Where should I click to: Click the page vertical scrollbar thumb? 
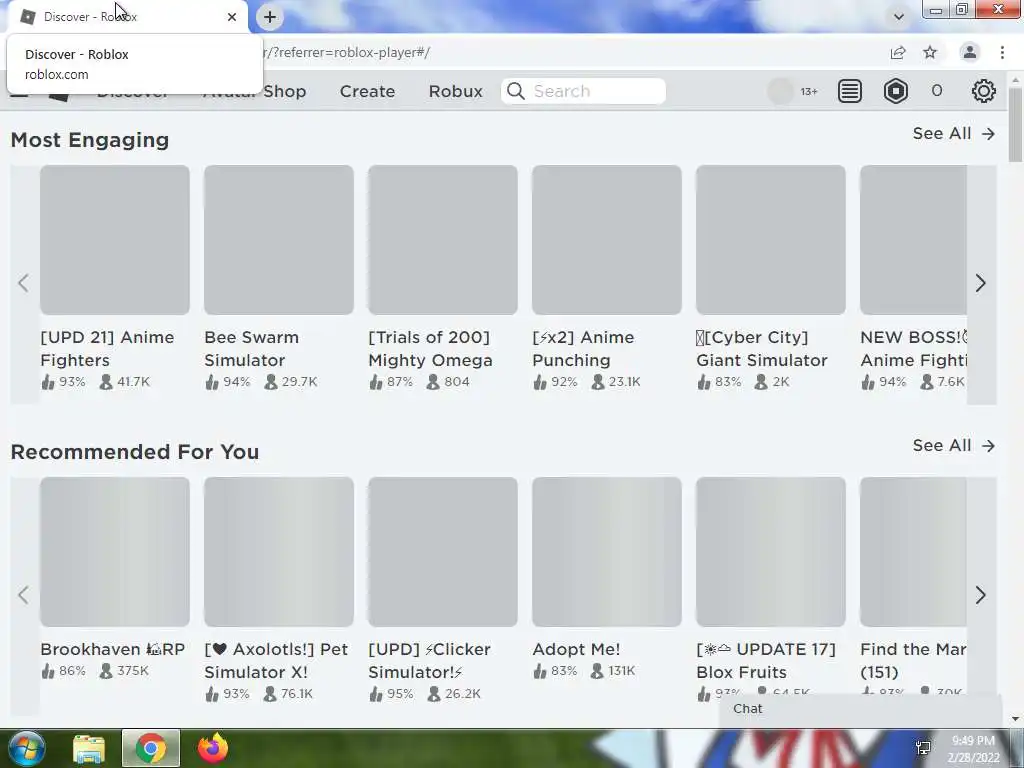pos(1016,124)
